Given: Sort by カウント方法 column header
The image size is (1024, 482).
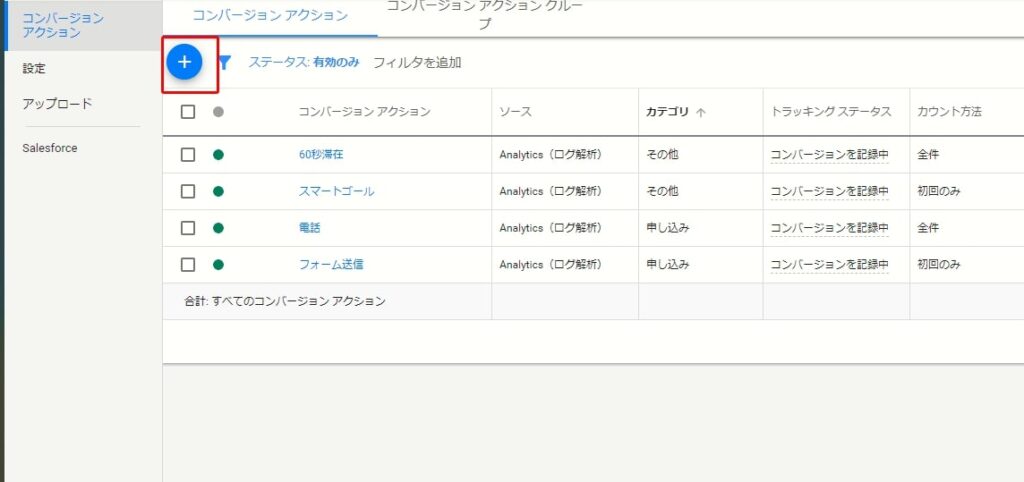Looking at the screenshot, I should coord(949,112).
